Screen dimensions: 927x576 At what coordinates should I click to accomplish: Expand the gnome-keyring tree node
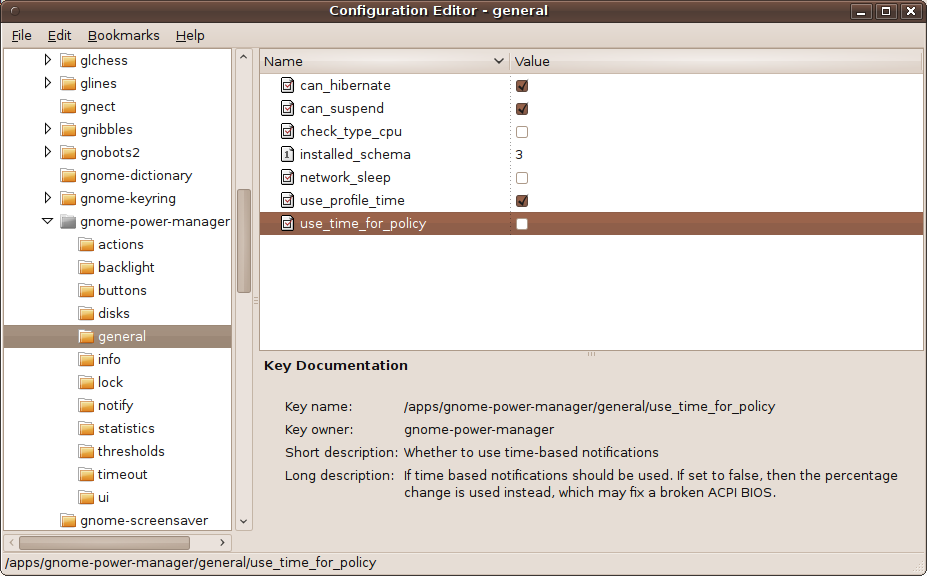click(x=48, y=198)
